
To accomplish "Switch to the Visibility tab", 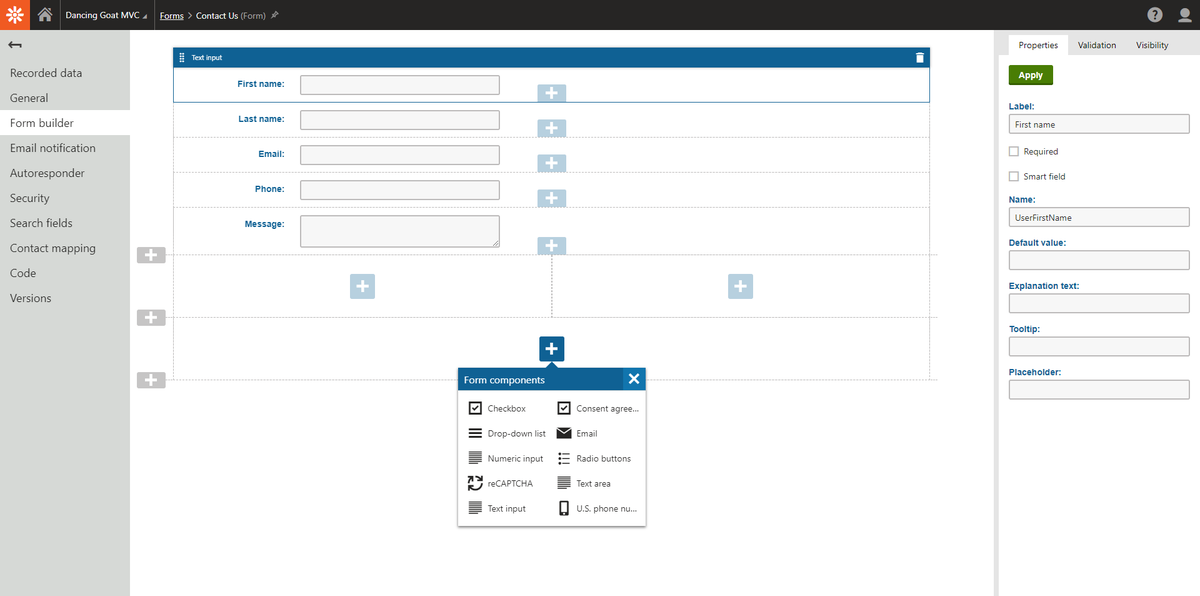I will click(1151, 45).
